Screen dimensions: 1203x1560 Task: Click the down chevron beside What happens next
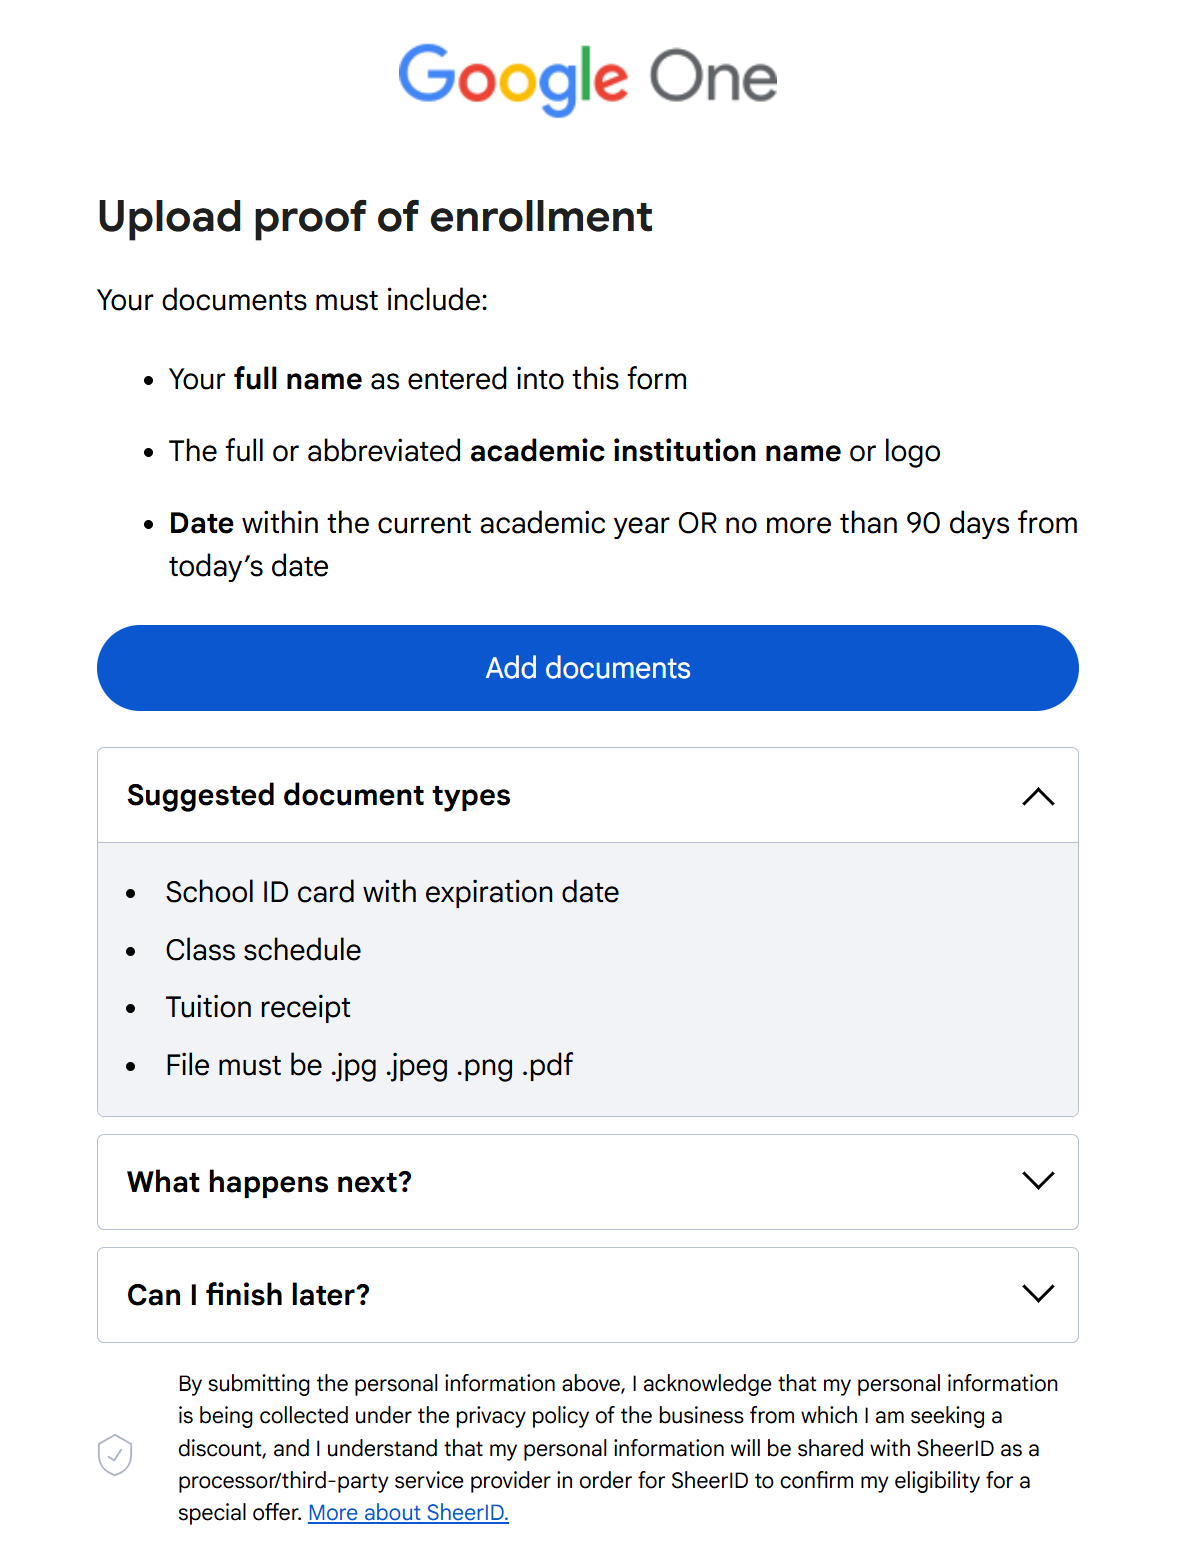pos(1038,1181)
